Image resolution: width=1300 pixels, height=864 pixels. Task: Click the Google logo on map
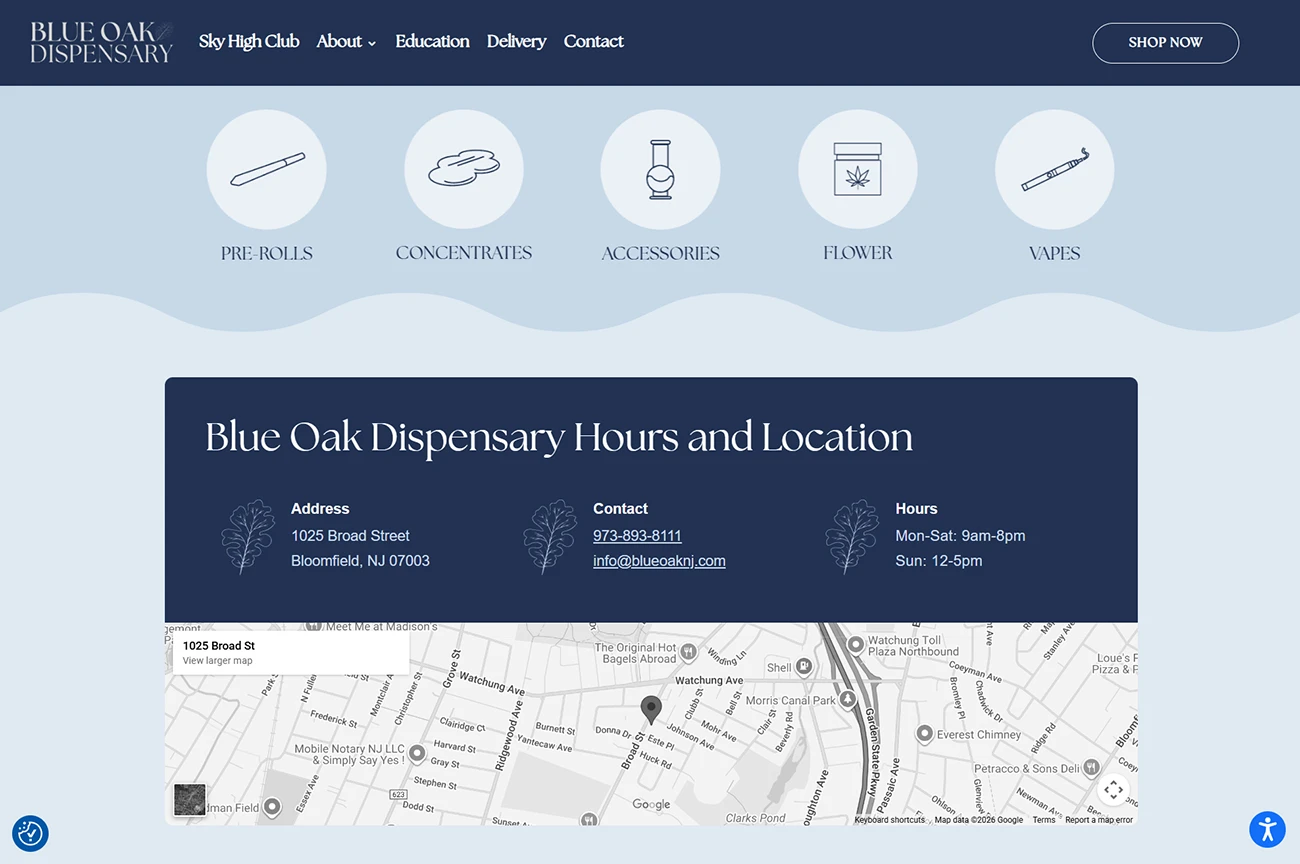pos(651,805)
